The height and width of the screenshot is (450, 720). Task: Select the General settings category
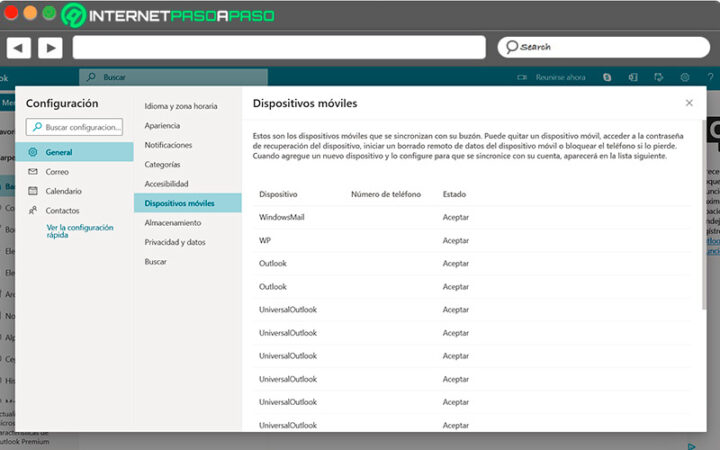pos(58,152)
